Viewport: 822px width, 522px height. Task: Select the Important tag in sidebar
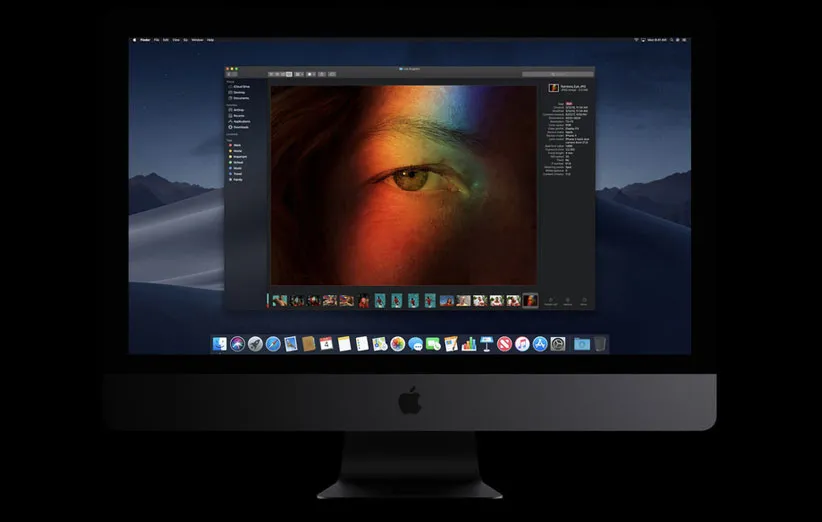coord(238,157)
